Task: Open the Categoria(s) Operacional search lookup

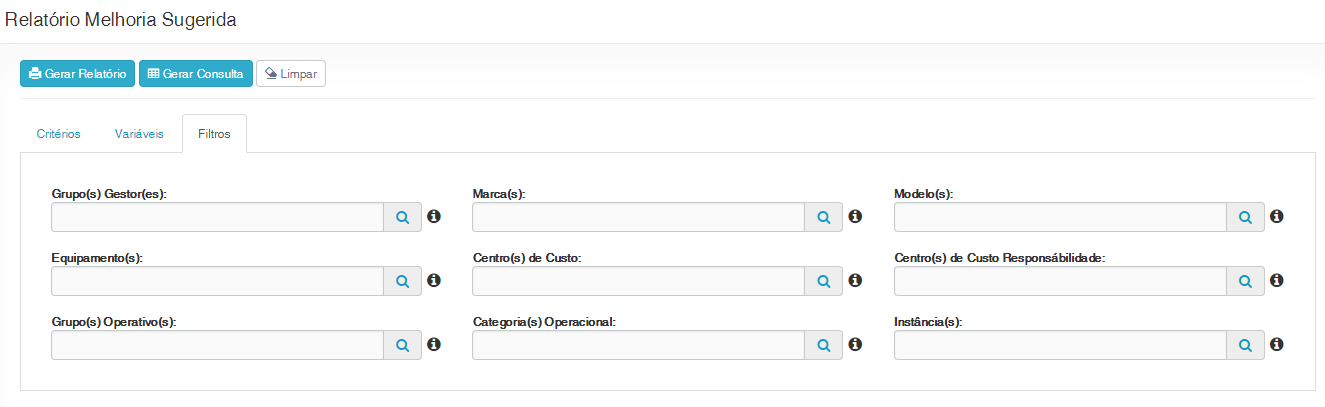Action: 824,345
